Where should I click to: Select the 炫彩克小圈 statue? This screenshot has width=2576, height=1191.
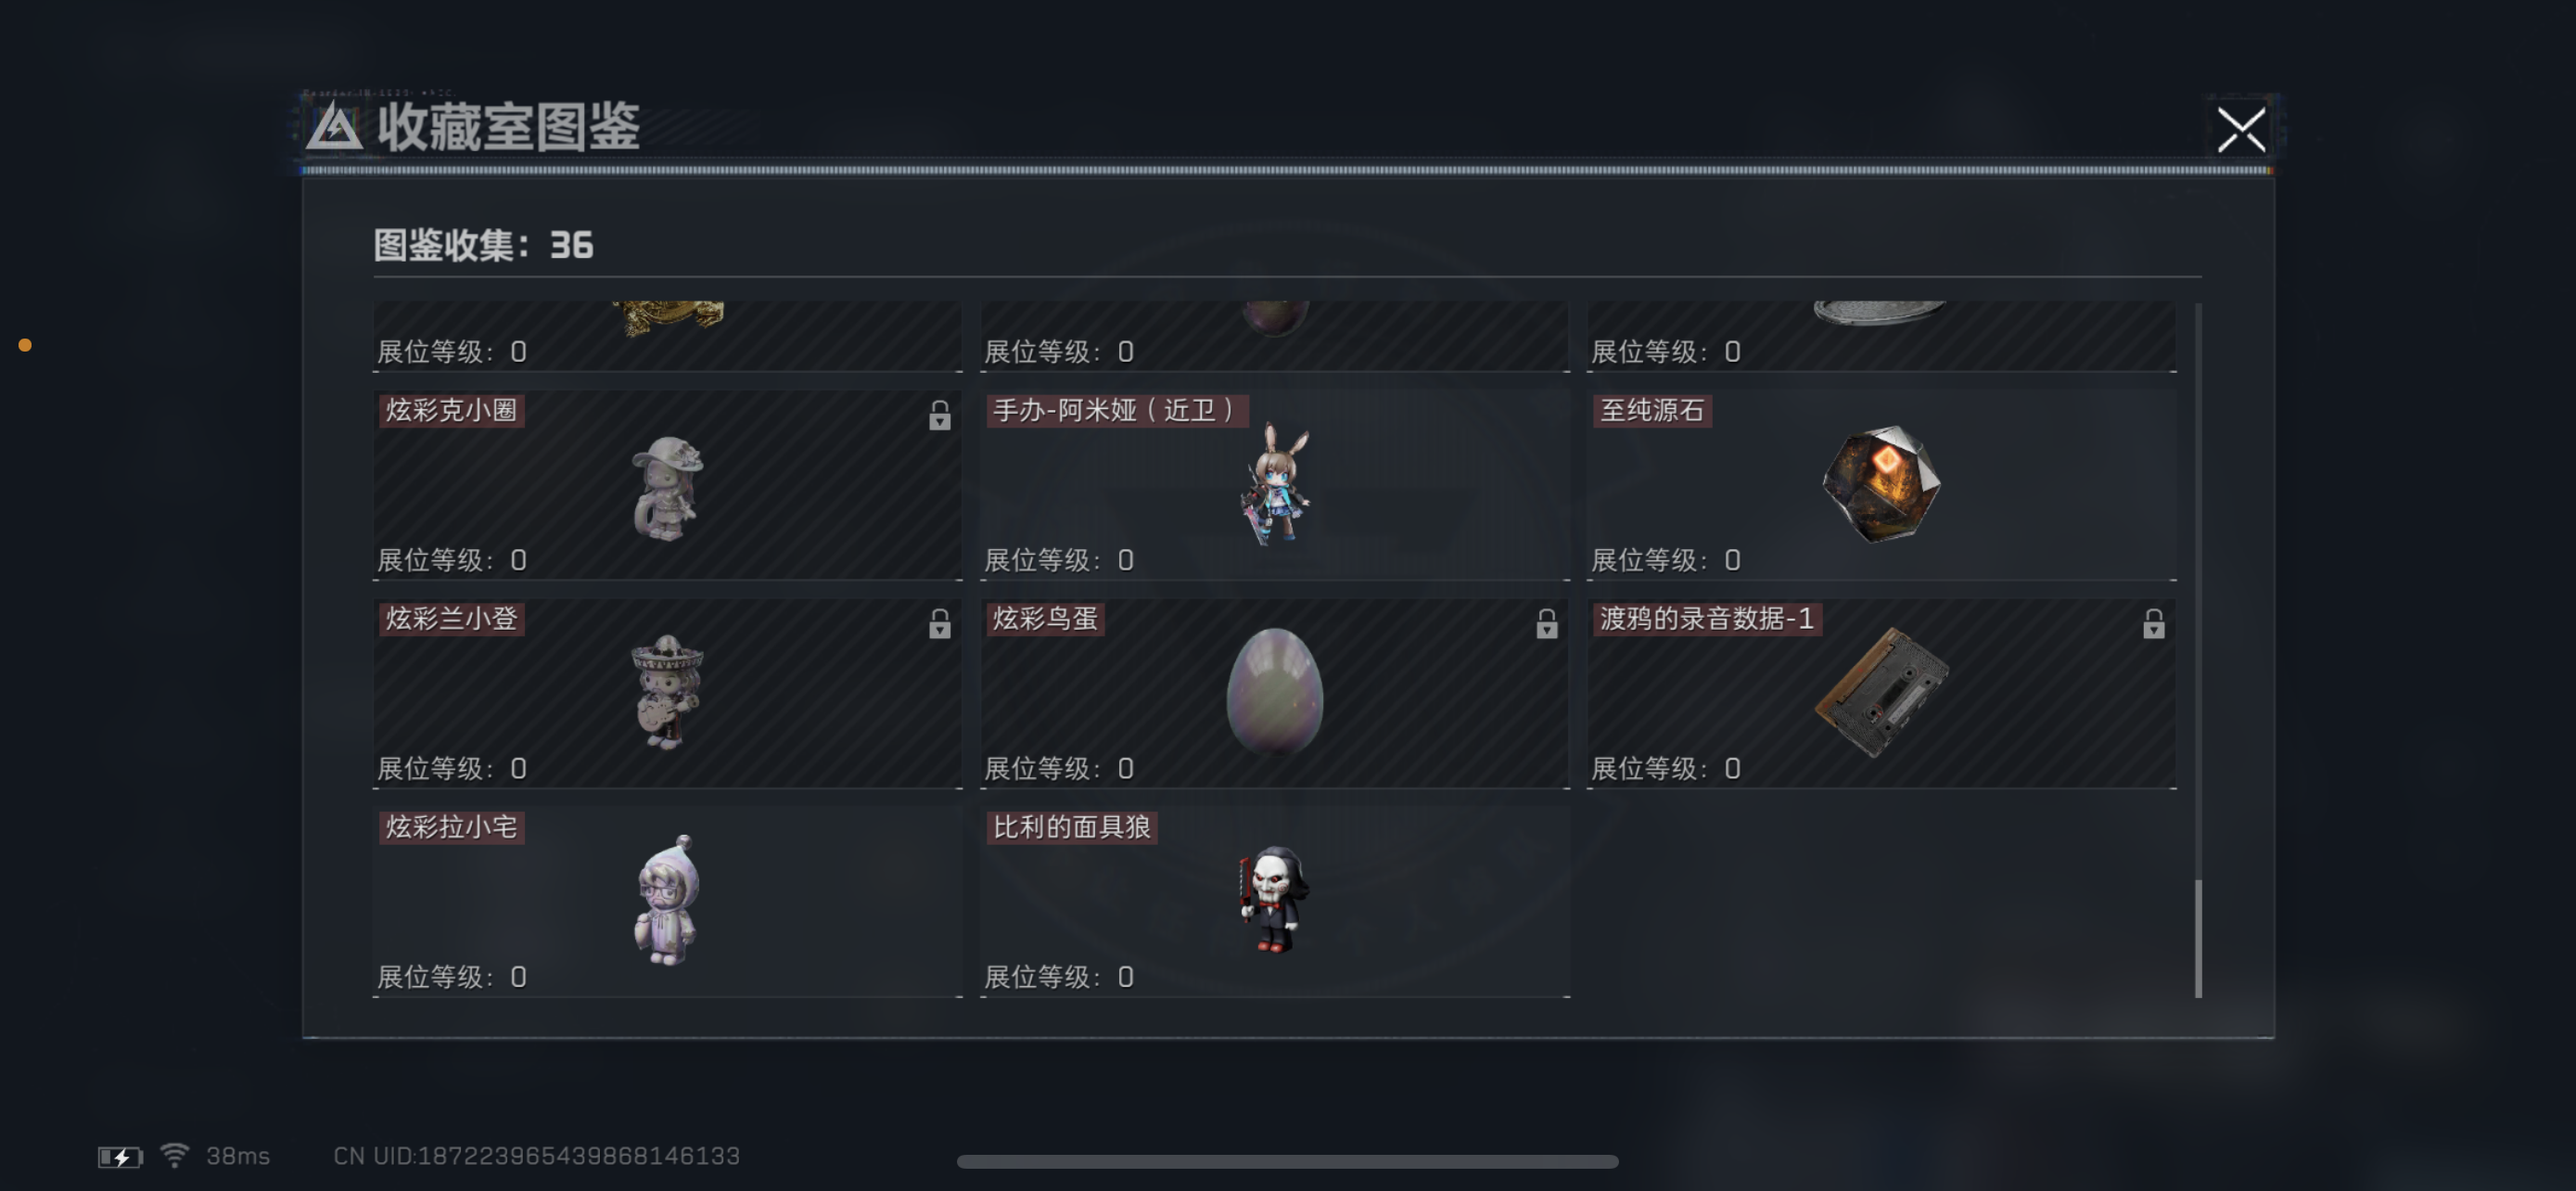[667, 488]
